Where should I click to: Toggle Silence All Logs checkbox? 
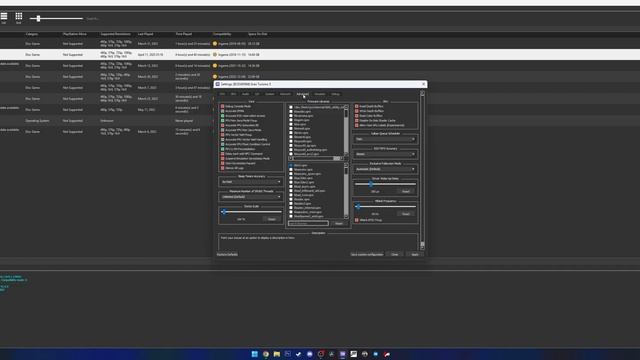tap(222, 168)
